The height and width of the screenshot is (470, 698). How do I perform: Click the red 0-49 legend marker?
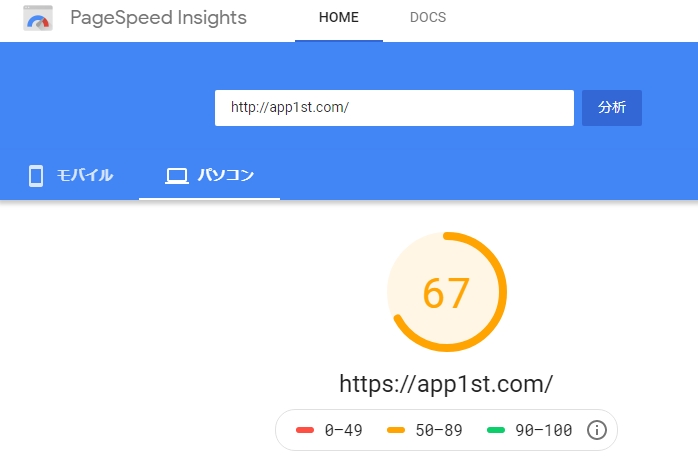(x=305, y=430)
